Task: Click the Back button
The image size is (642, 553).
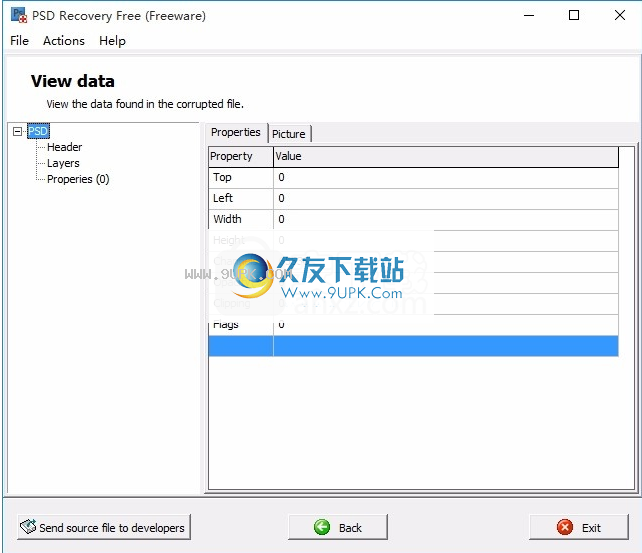Action: pos(338,527)
